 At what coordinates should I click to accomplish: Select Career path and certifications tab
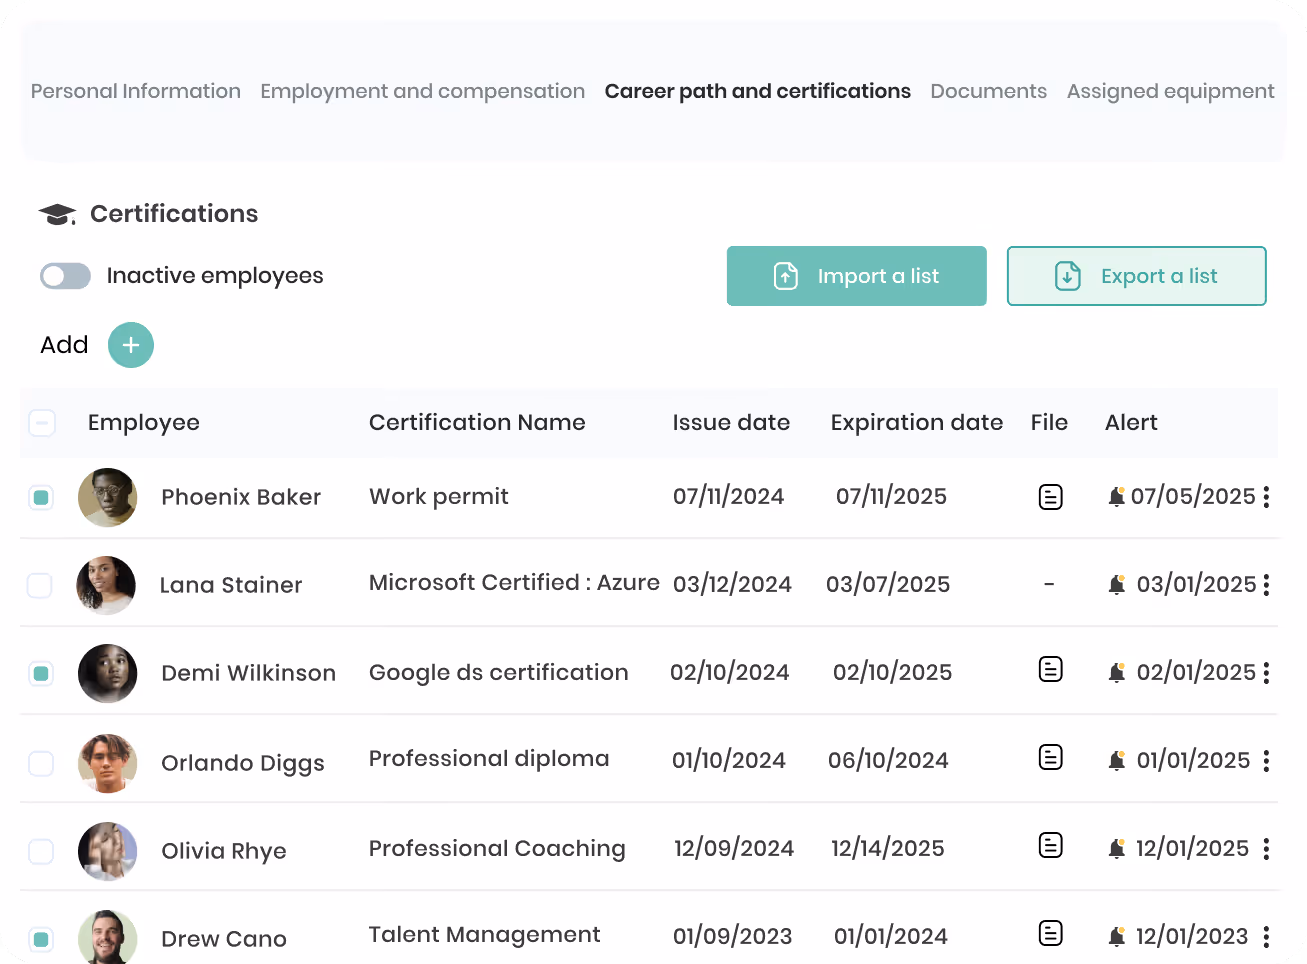[x=757, y=91]
